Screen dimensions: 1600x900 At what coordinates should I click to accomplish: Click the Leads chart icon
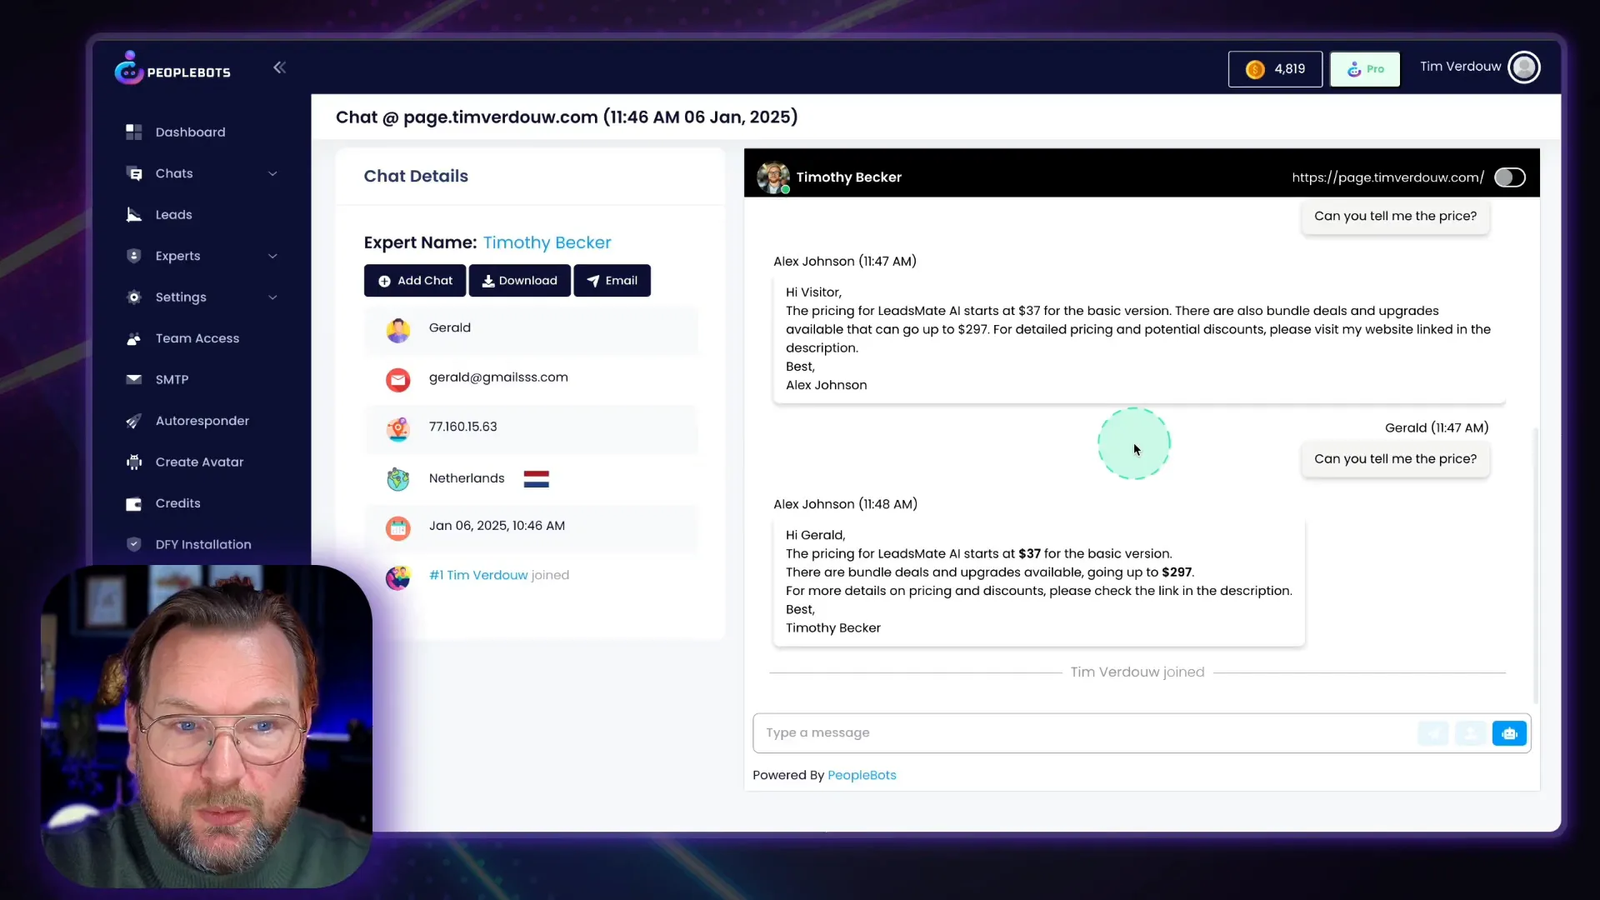coord(134,214)
